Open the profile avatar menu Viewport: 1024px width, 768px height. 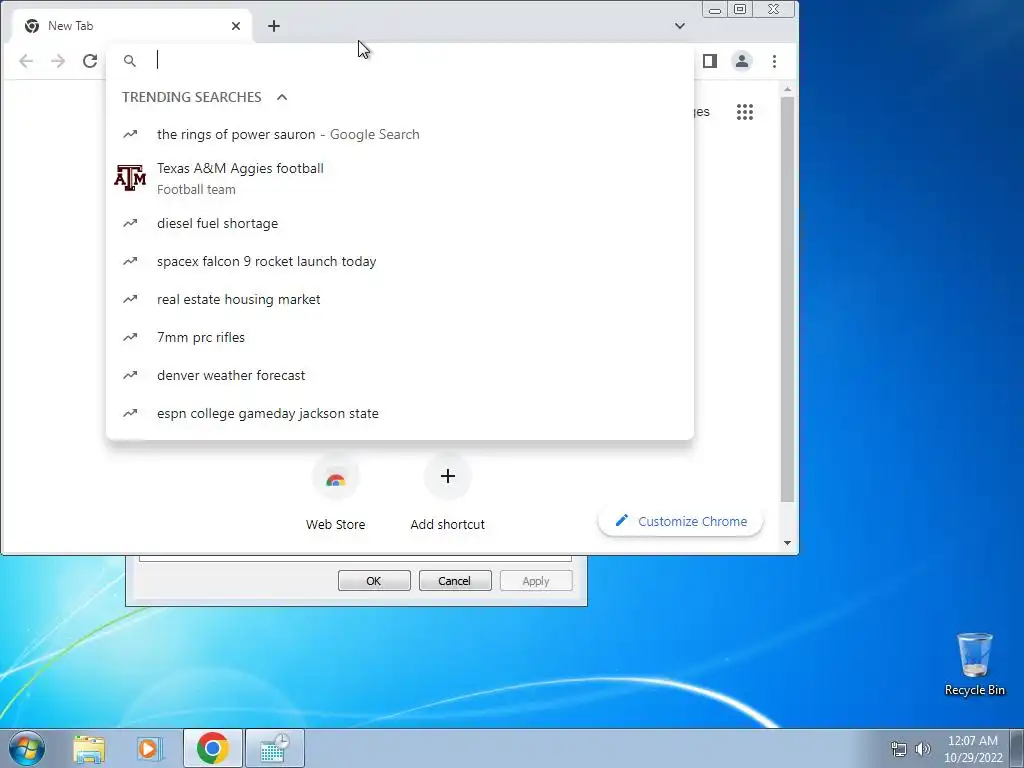click(742, 61)
